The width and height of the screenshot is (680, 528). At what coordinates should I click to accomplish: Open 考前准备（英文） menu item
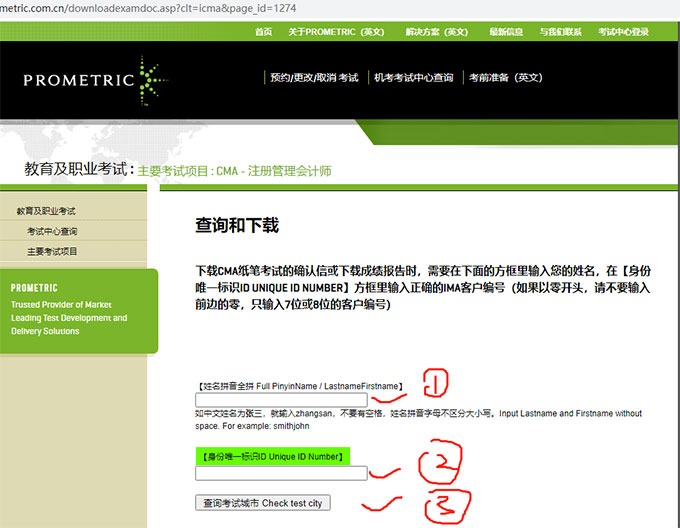click(506, 78)
